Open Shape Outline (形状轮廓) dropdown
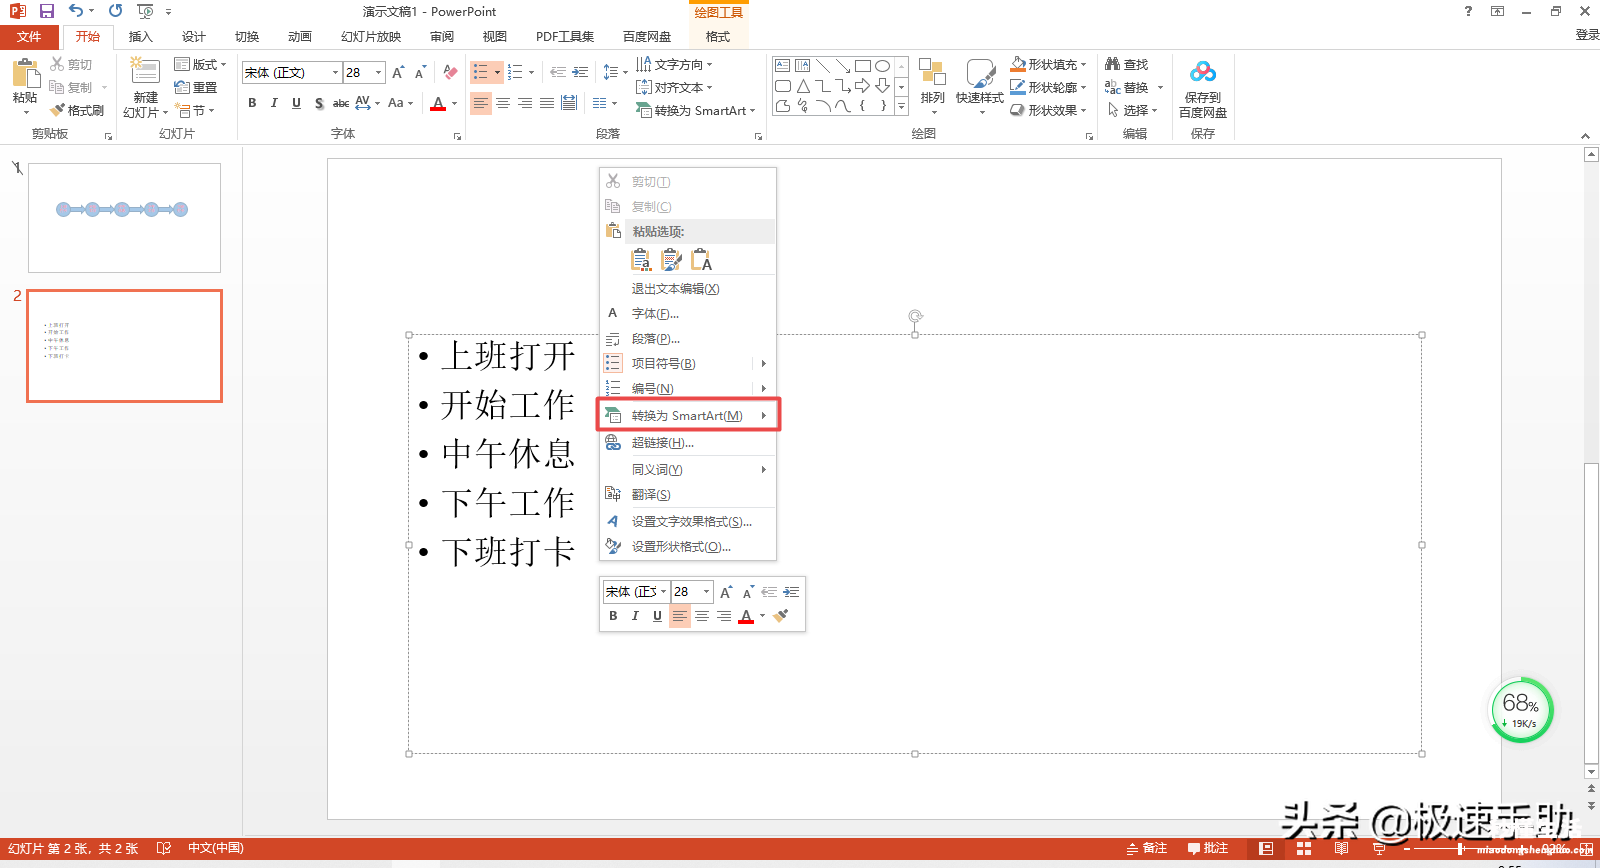This screenshot has width=1600, height=868. click(x=1048, y=87)
